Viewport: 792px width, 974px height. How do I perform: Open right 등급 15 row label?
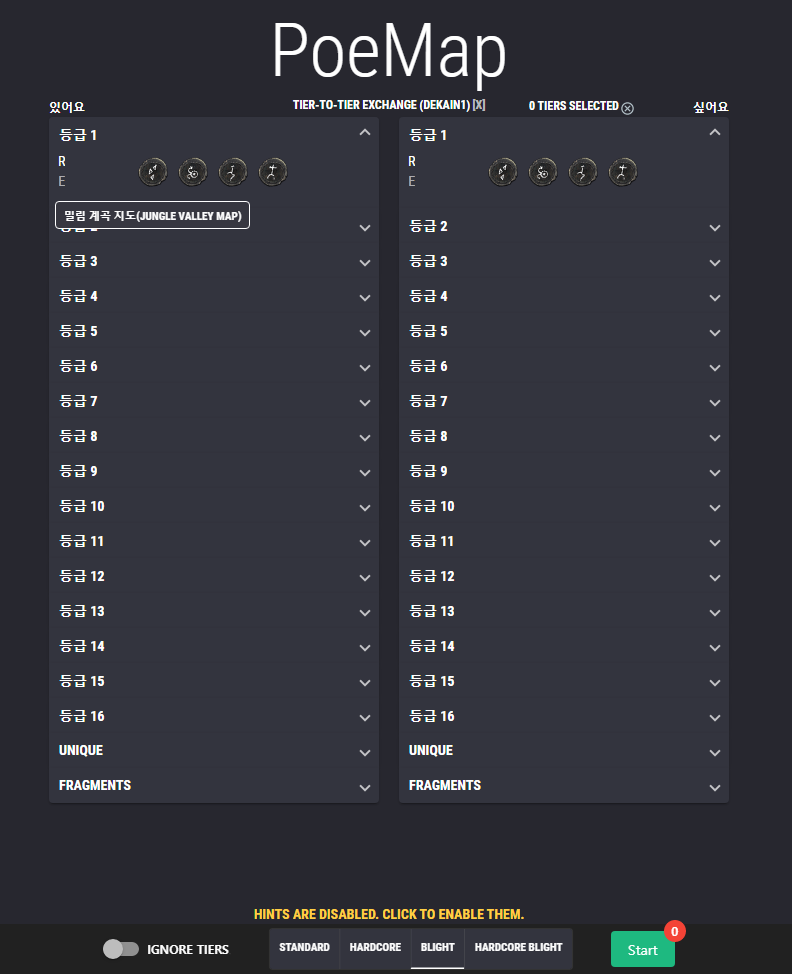(432, 681)
